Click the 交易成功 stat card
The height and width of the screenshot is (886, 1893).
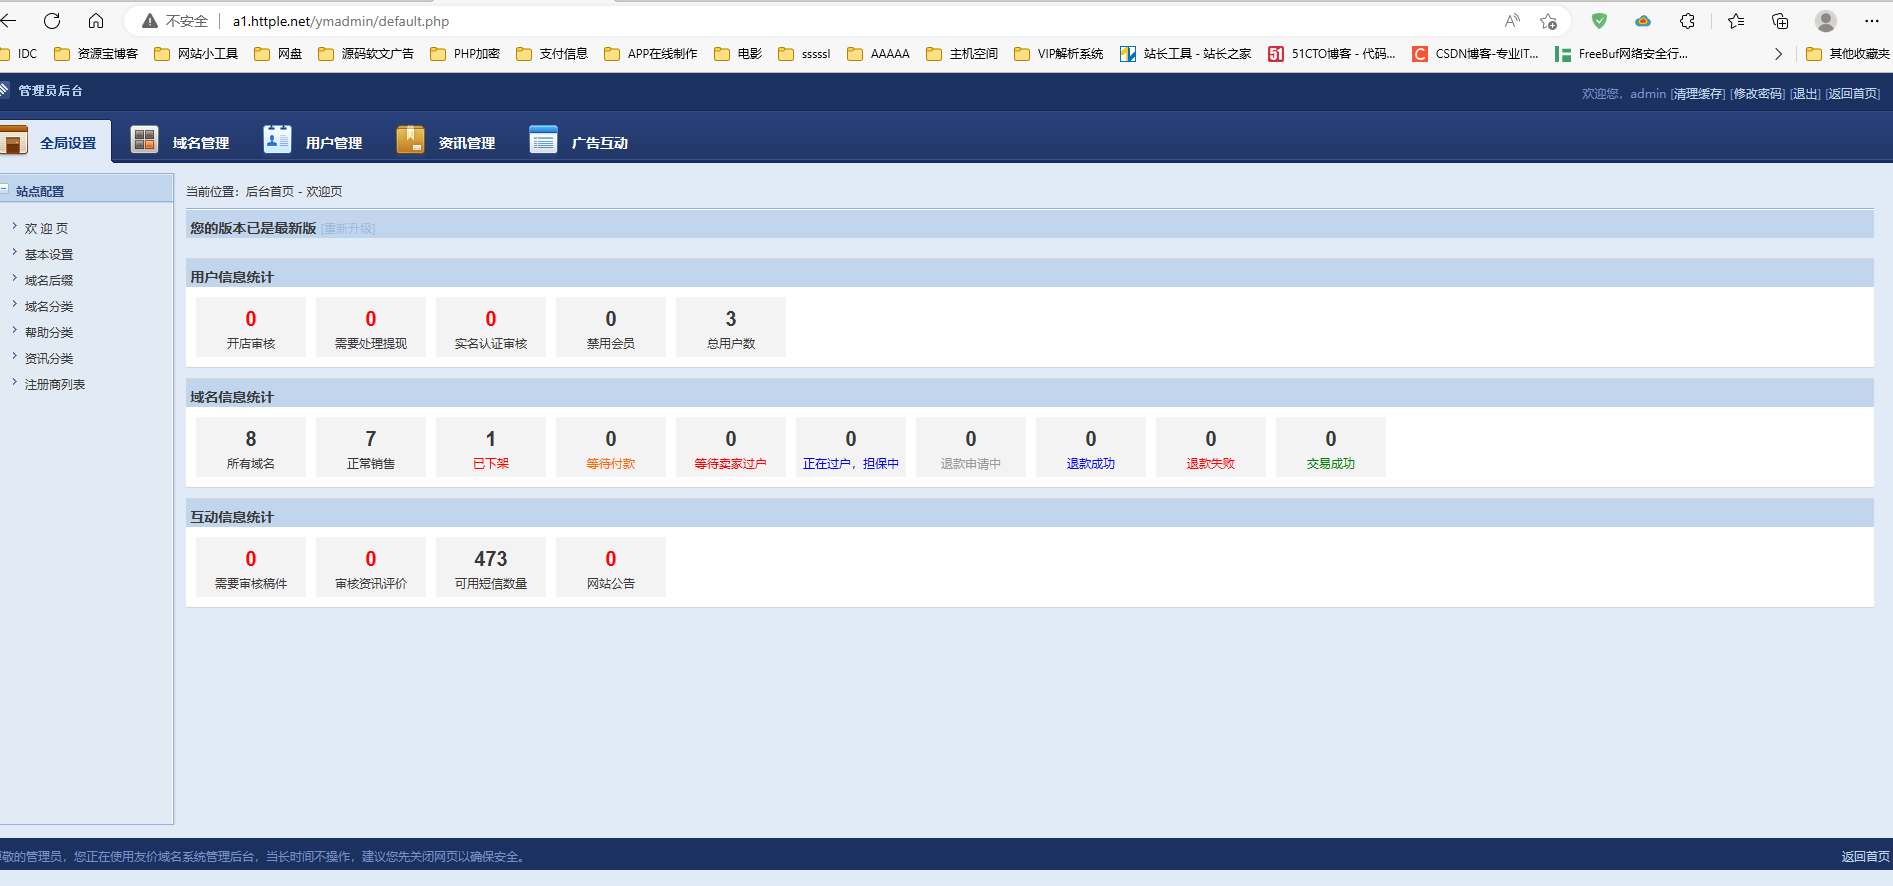click(1331, 447)
